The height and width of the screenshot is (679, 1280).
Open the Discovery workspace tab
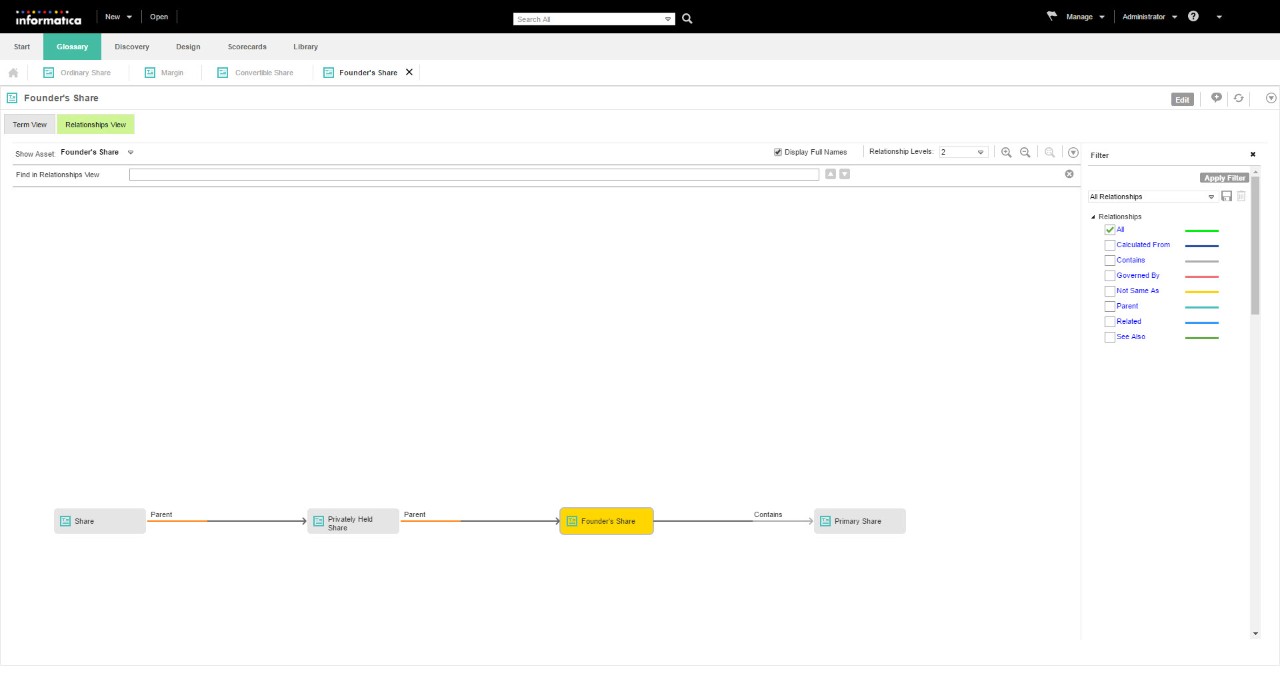point(132,47)
